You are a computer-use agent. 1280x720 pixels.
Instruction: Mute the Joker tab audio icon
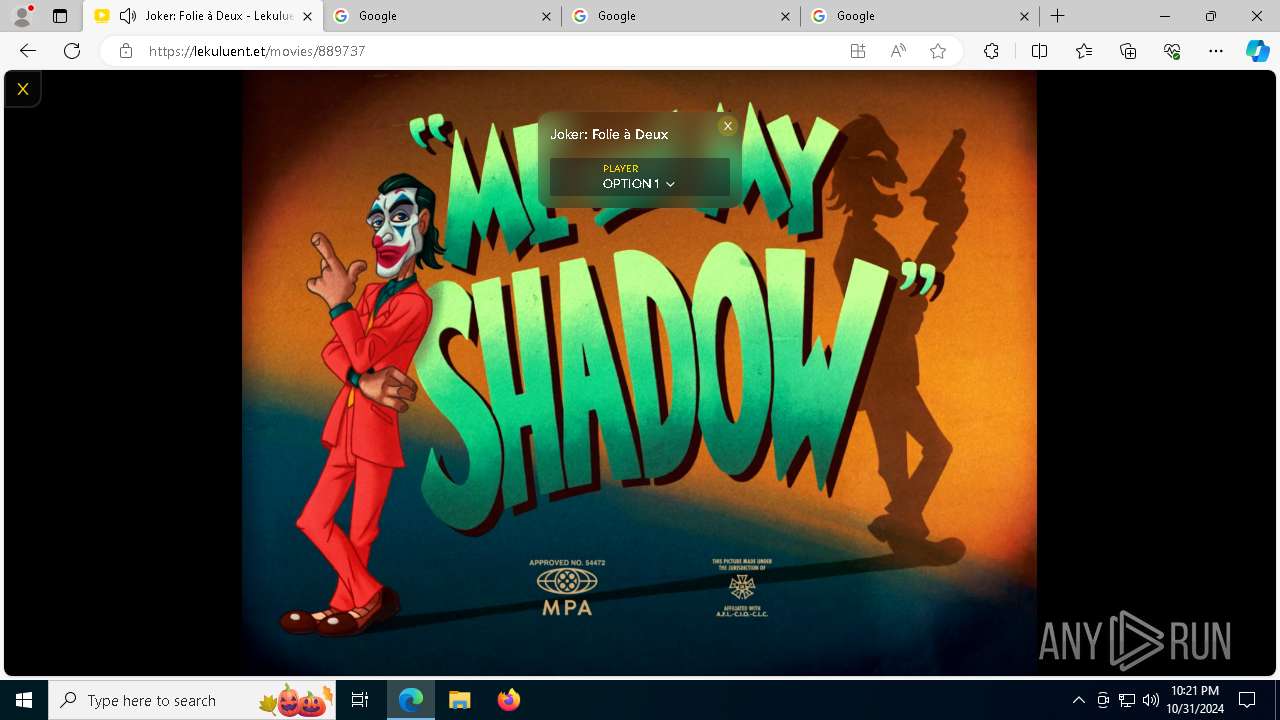128,16
